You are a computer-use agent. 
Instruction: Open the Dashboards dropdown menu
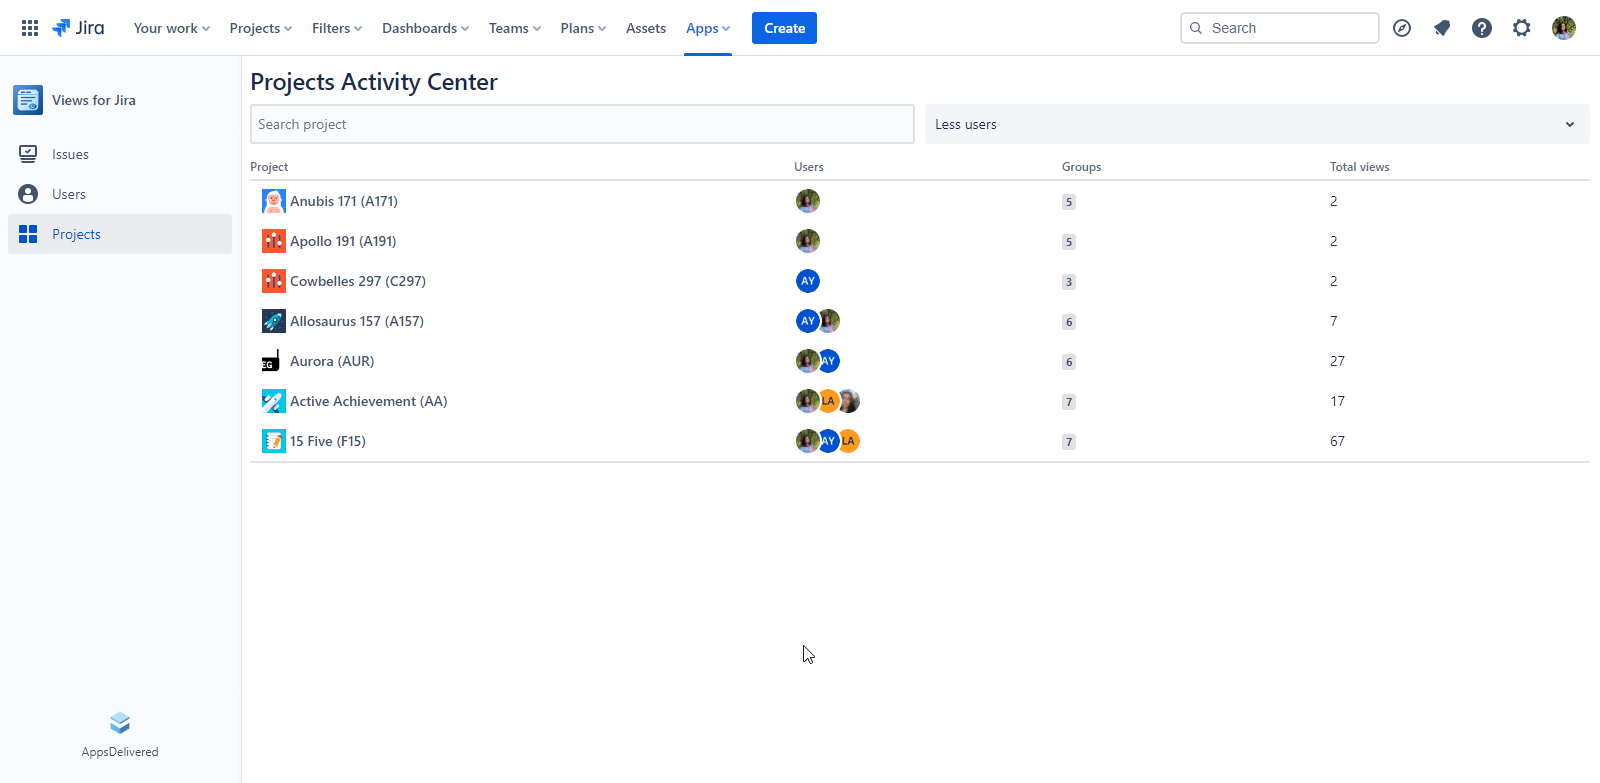(x=425, y=28)
